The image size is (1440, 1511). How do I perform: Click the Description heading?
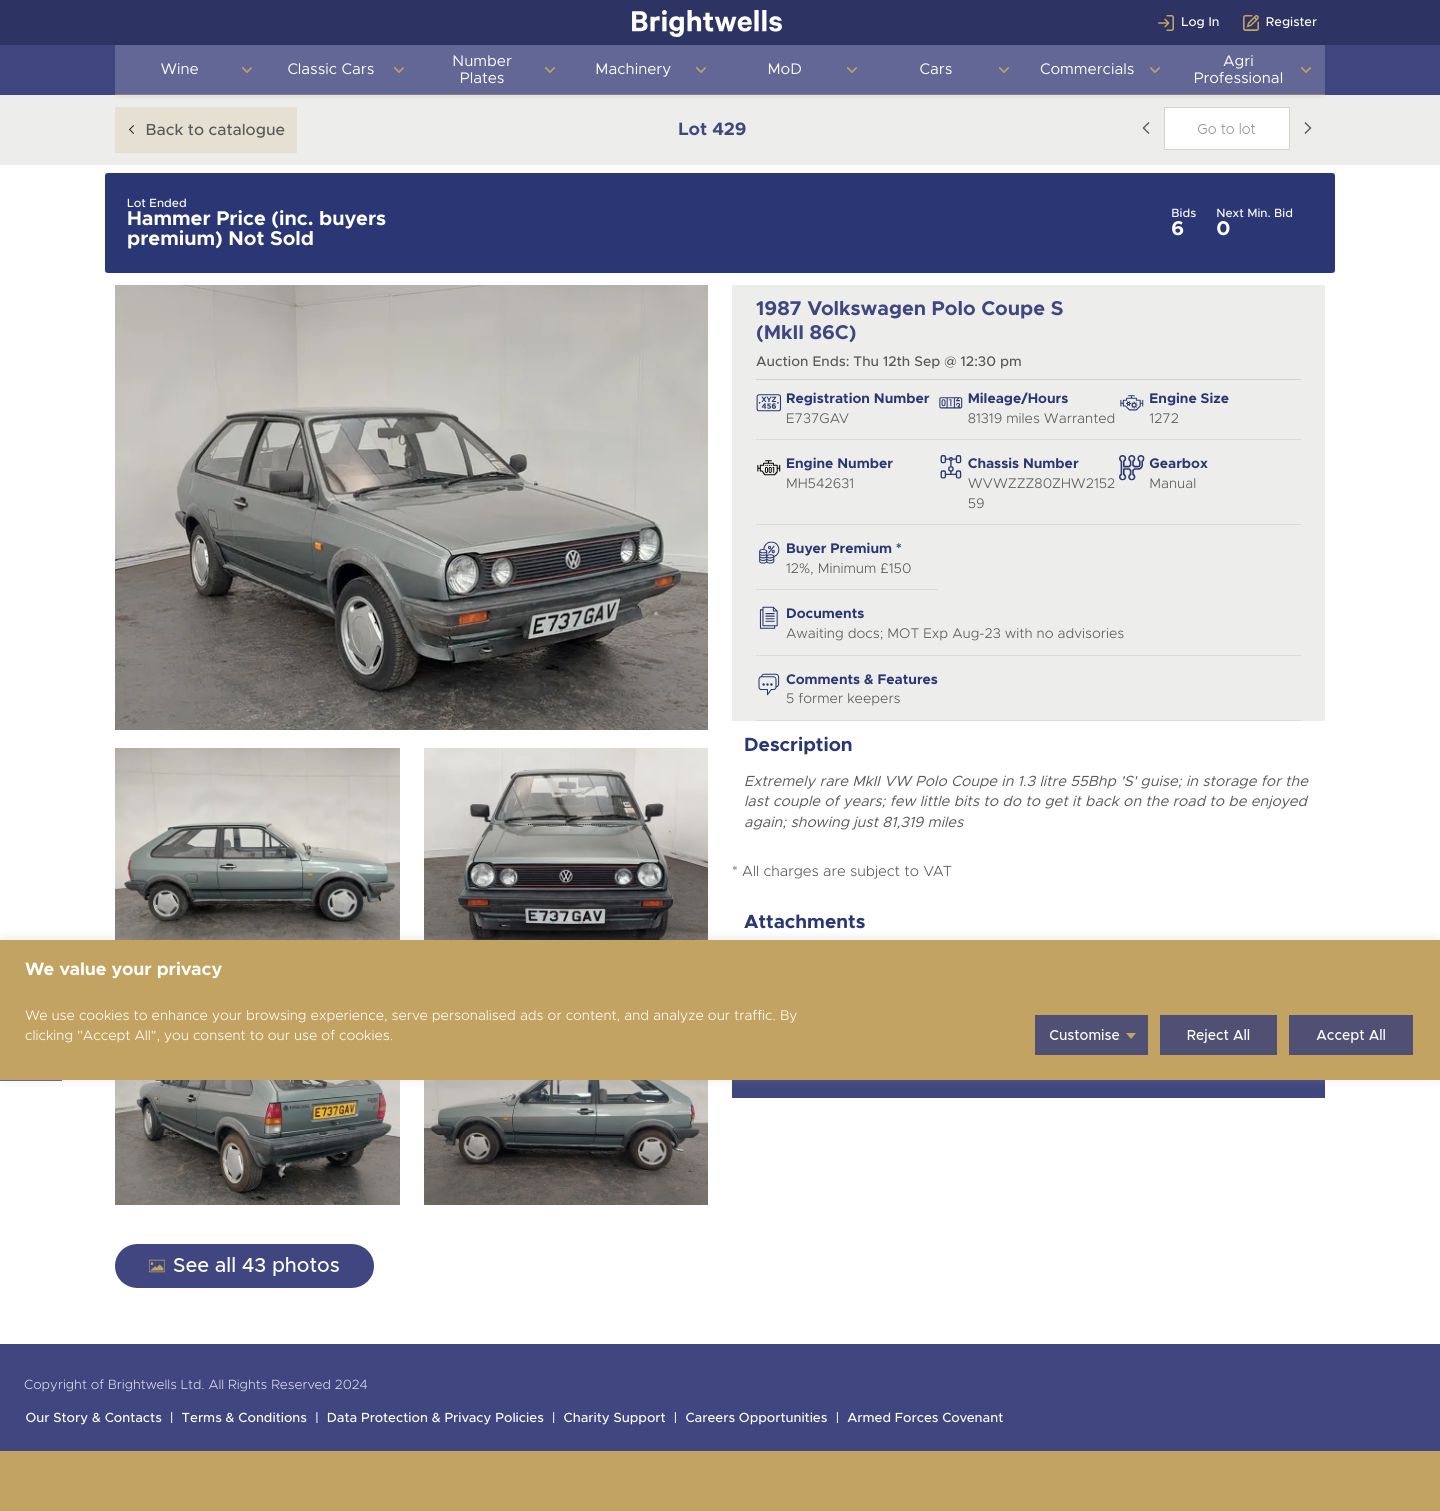[x=798, y=745]
